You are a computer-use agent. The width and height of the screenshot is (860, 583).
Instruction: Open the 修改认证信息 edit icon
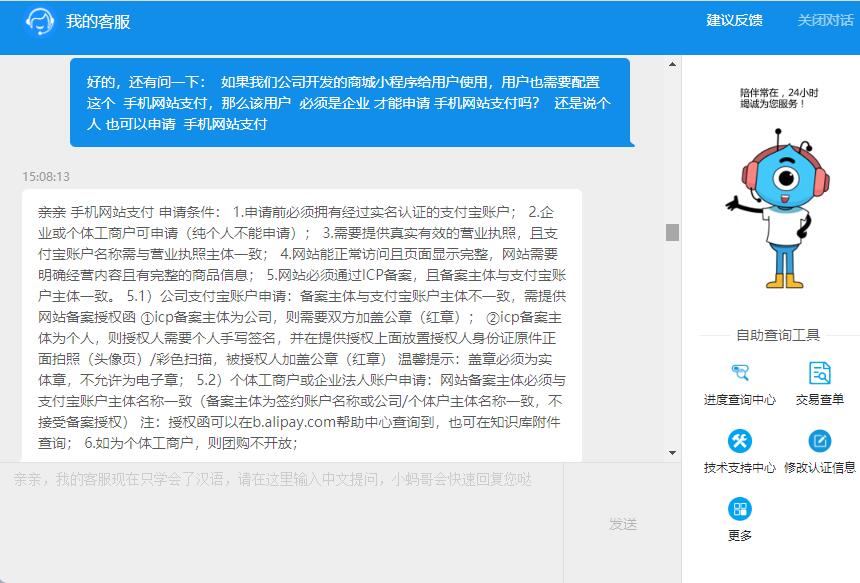click(x=819, y=441)
